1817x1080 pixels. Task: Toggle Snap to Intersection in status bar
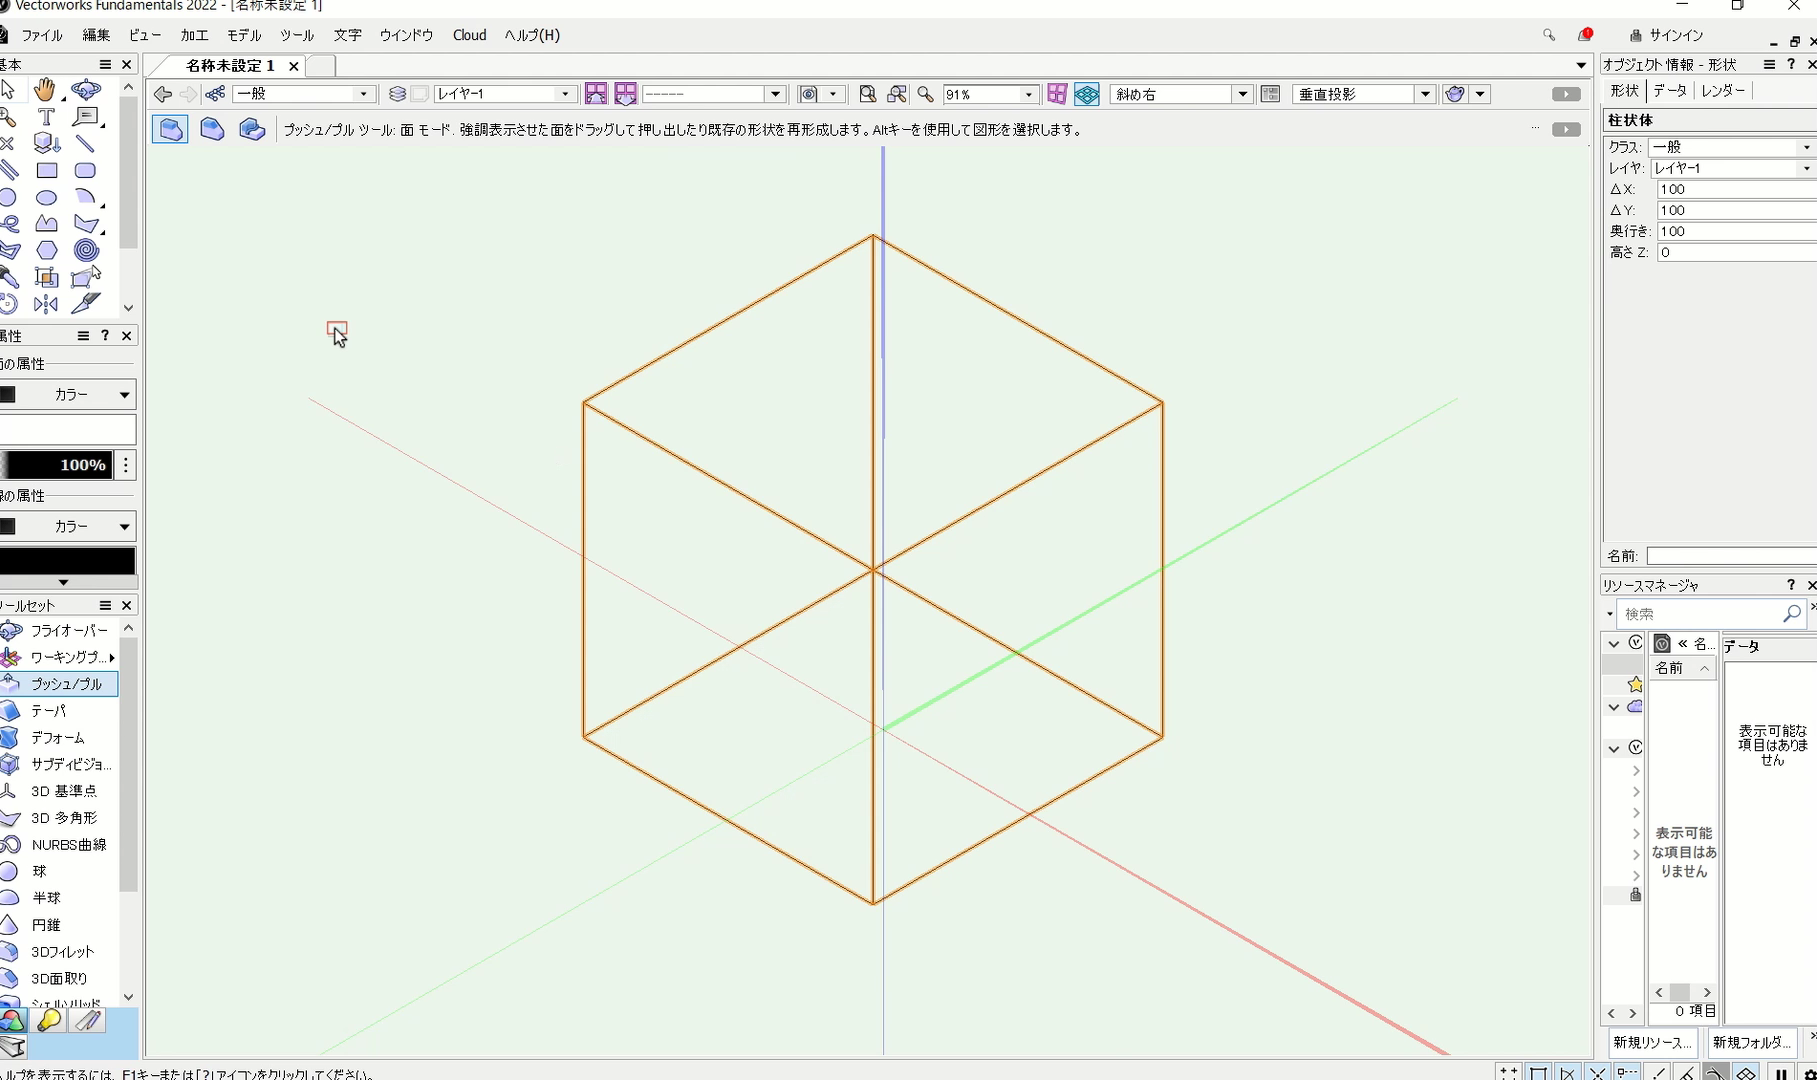coord(1598,1073)
